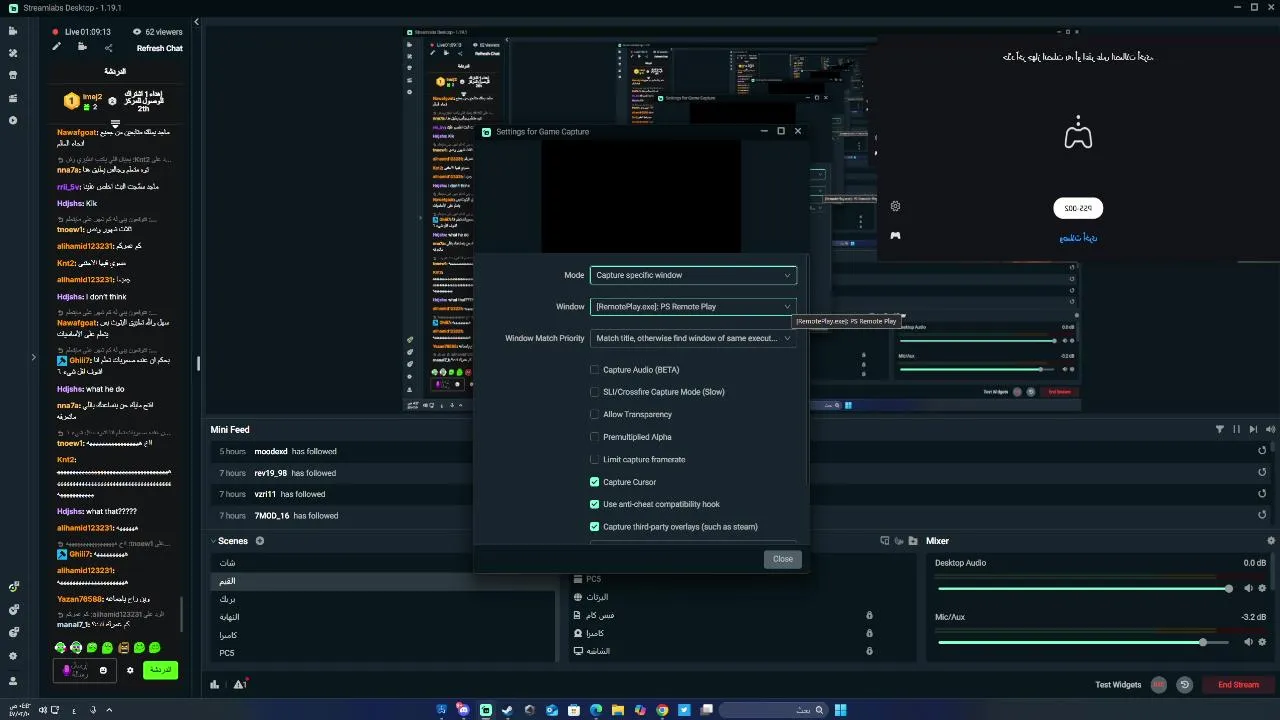
Task: Repeat alert for 7MOD_16 follow
Action: click(x=1262, y=516)
